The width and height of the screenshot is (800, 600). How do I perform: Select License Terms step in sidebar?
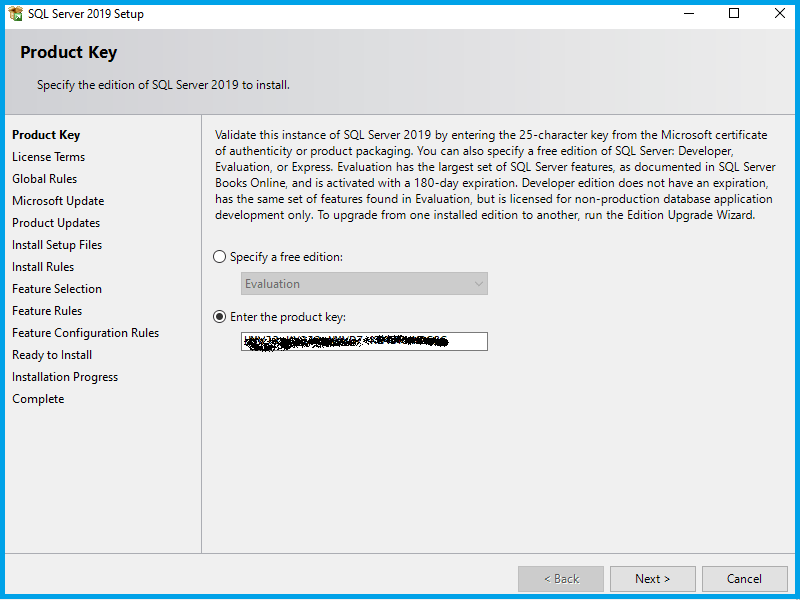(48, 157)
